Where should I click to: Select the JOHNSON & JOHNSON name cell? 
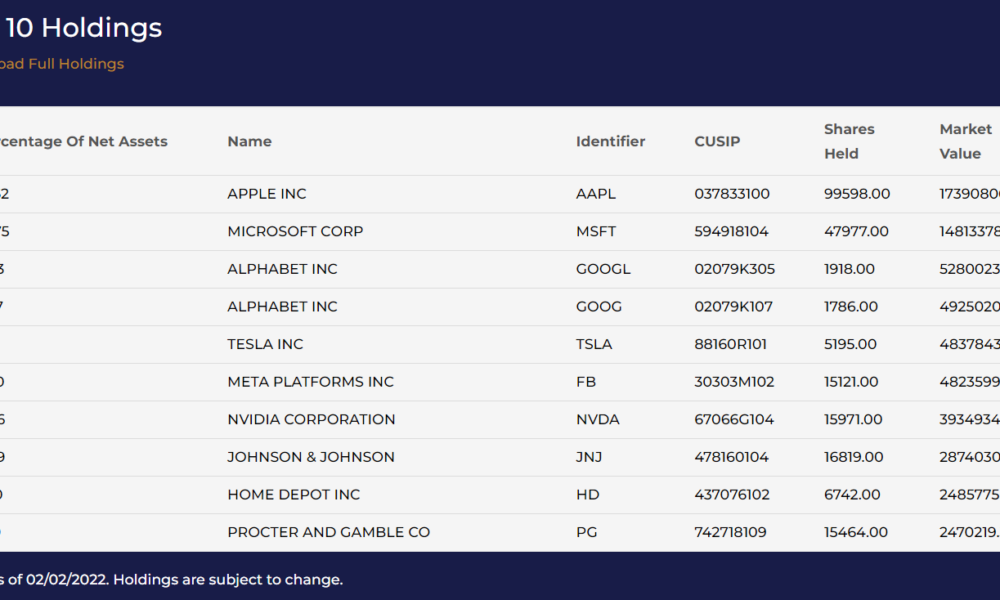pyautogui.click(x=311, y=456)
